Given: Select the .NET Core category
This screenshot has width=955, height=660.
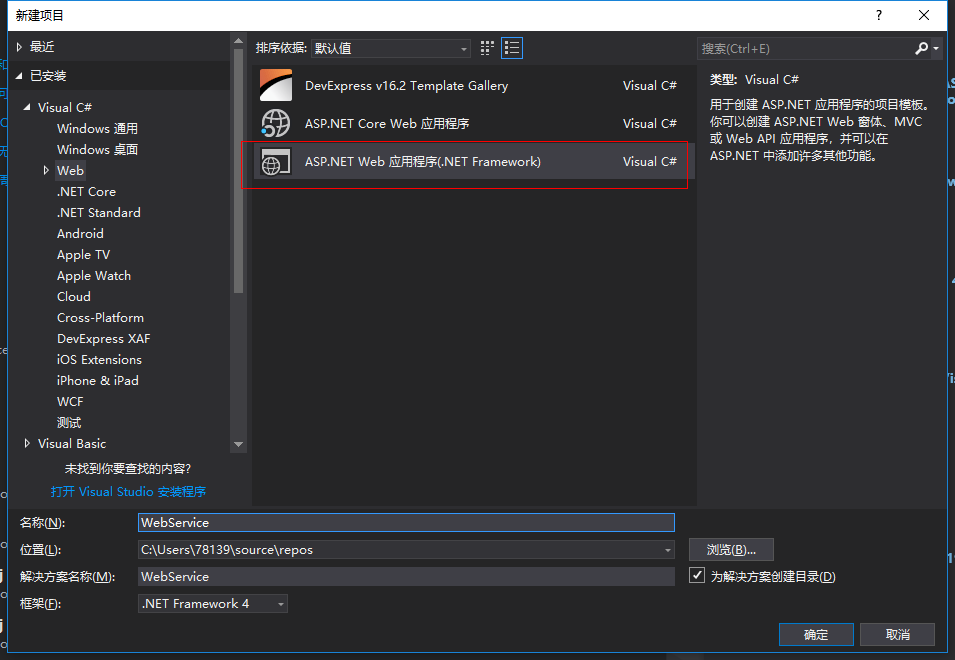Looking at the screenshot, I should pos(86,191).
